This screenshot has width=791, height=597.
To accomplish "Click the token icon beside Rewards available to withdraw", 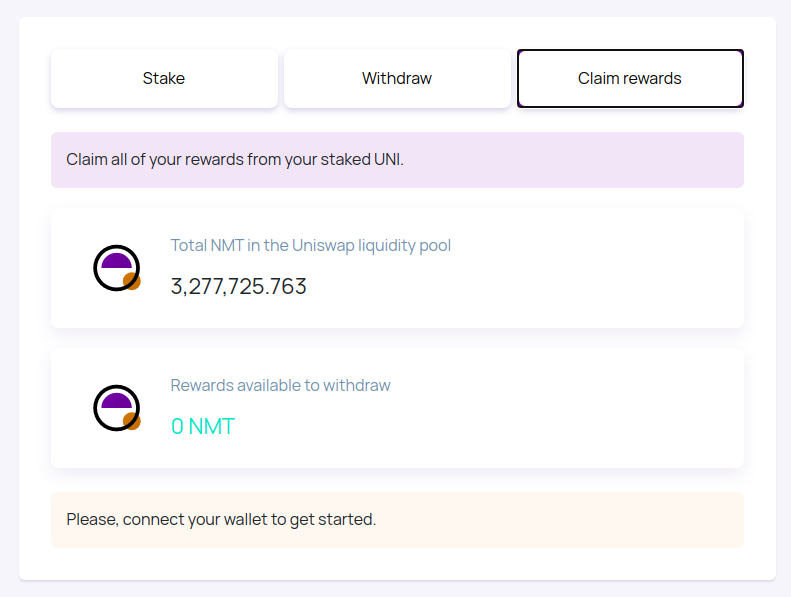I will click(117, 408).
